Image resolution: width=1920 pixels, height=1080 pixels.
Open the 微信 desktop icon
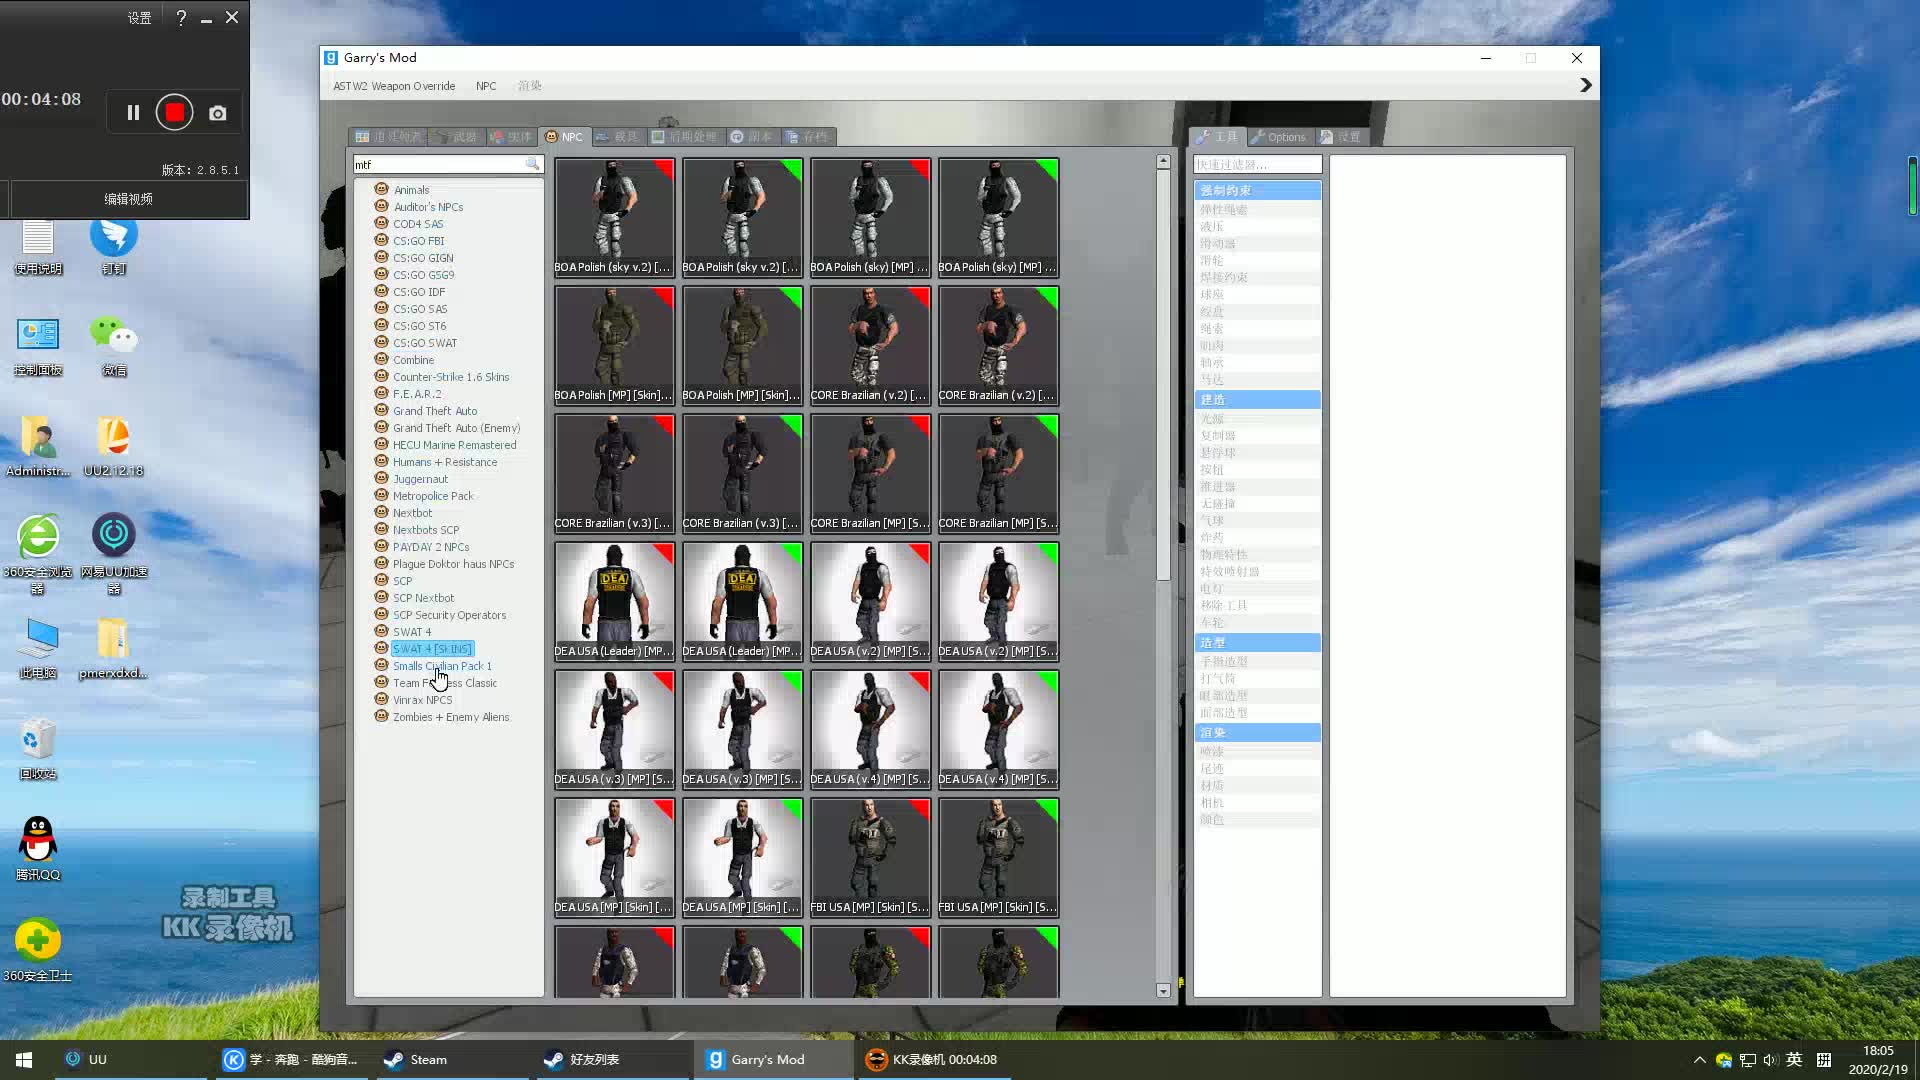113,344
